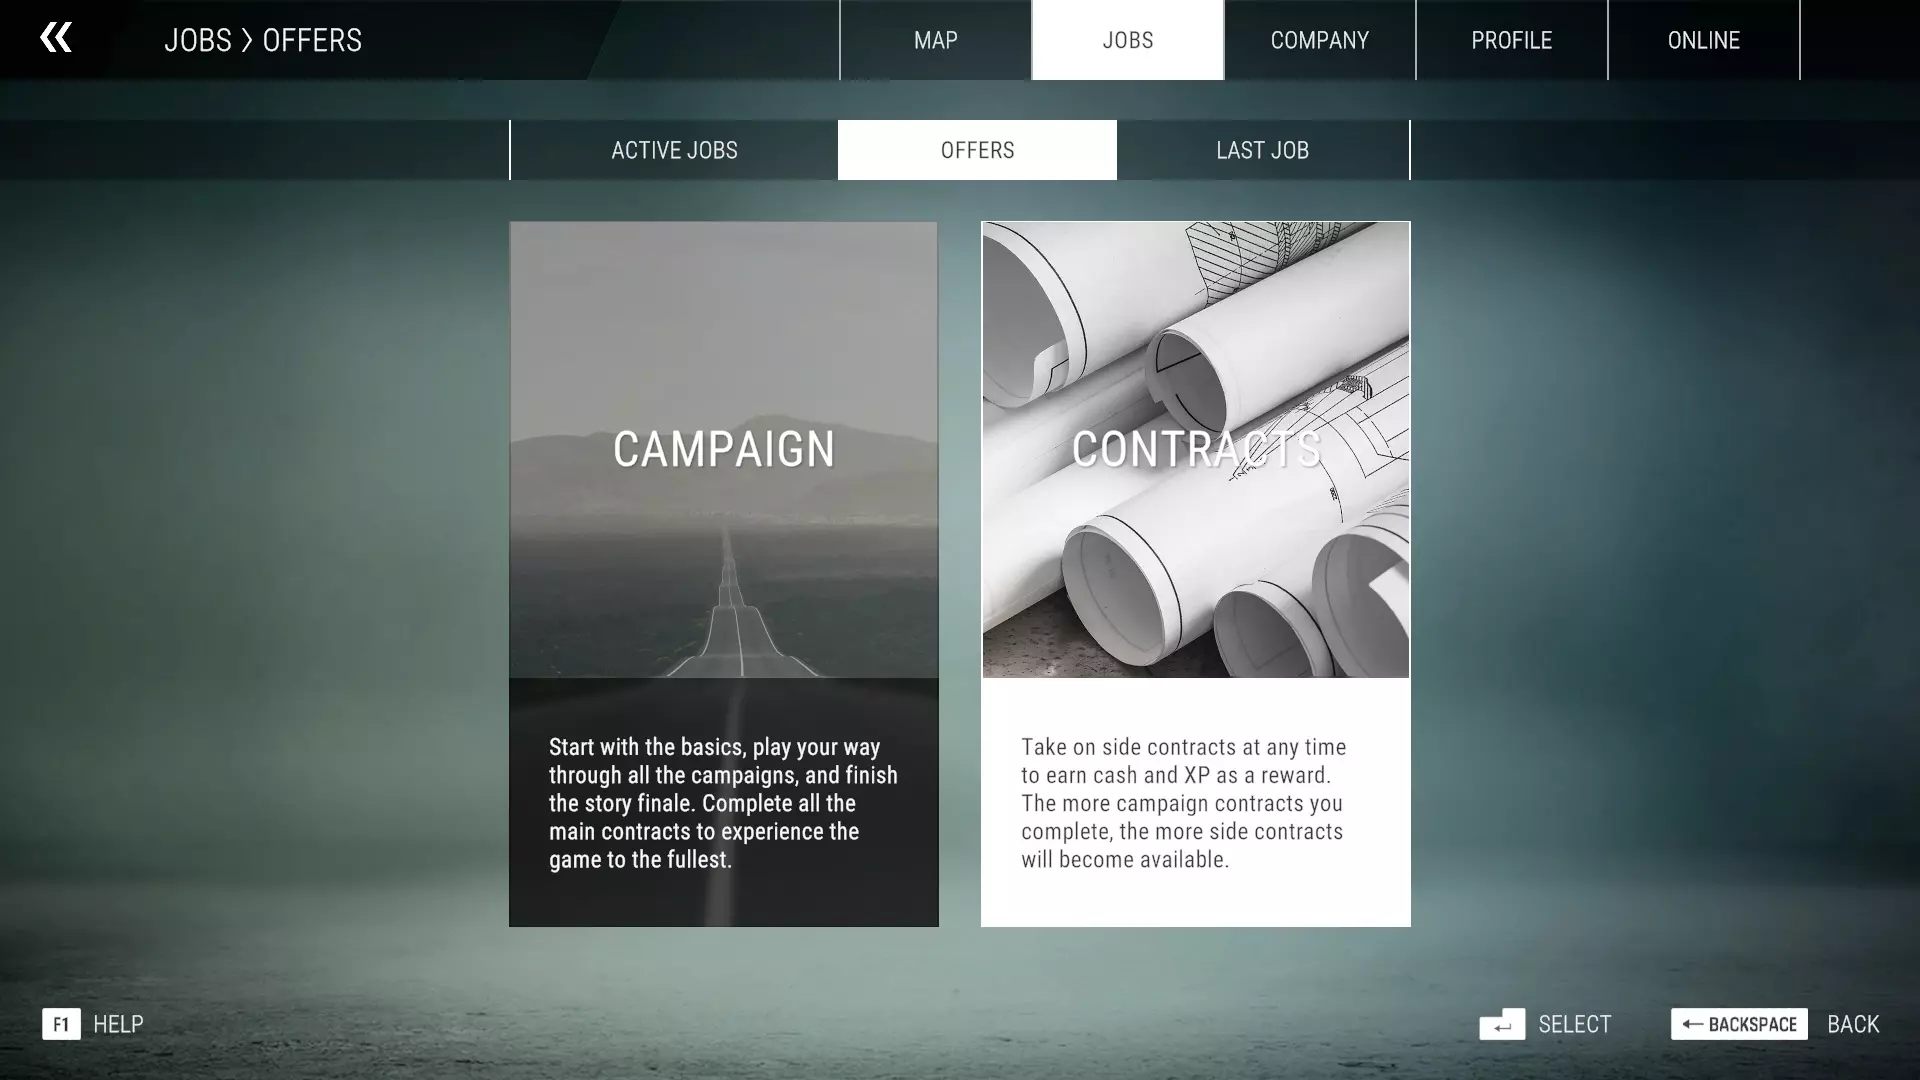Switch to the Company tab
1920x1080 pixels.
click(1319, 40)
